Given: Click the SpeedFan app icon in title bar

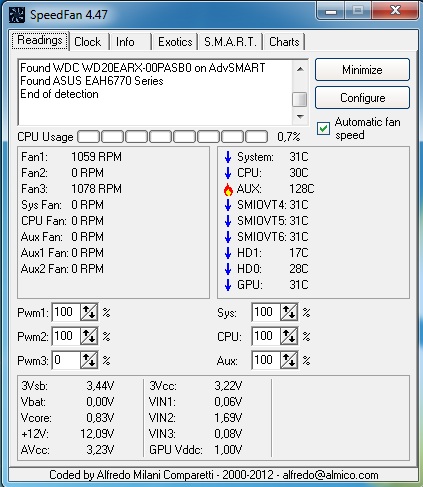Looking at the screenshot, I should (17, 15).
